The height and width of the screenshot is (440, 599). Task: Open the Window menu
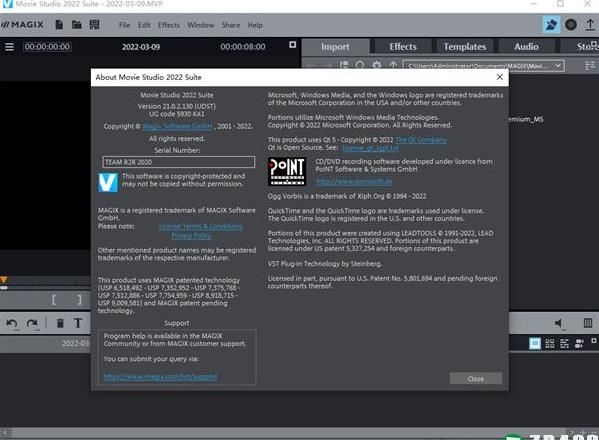click(201, 25)
